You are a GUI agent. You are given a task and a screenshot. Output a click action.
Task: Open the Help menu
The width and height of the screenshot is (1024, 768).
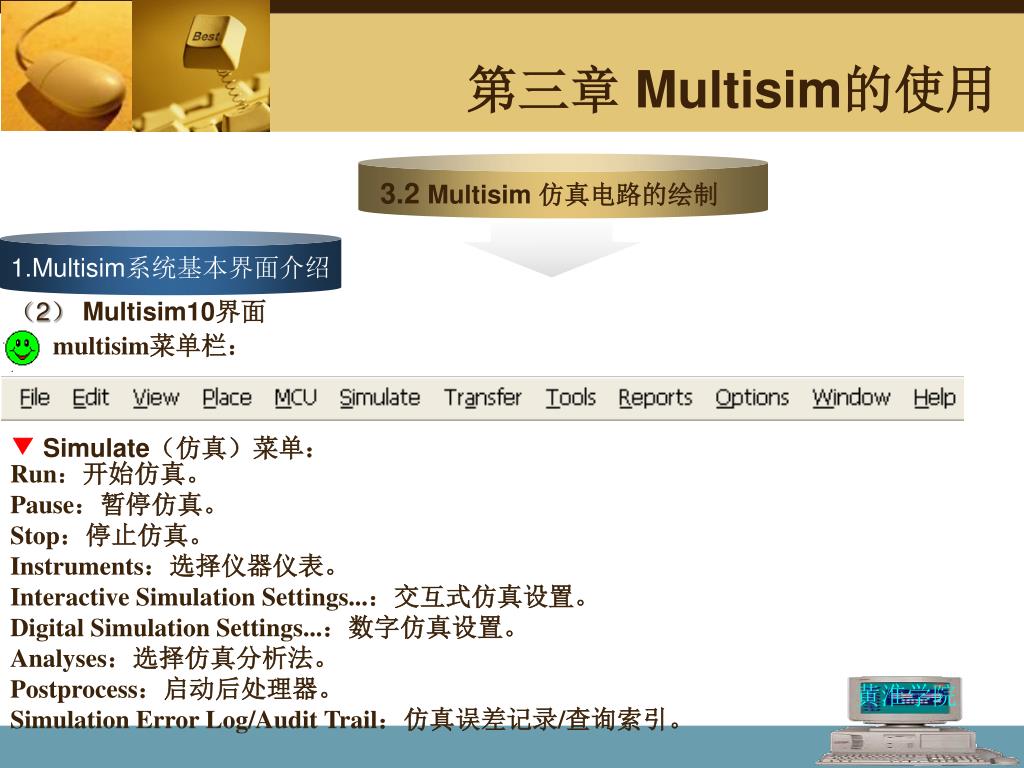[x=934, y=397]
